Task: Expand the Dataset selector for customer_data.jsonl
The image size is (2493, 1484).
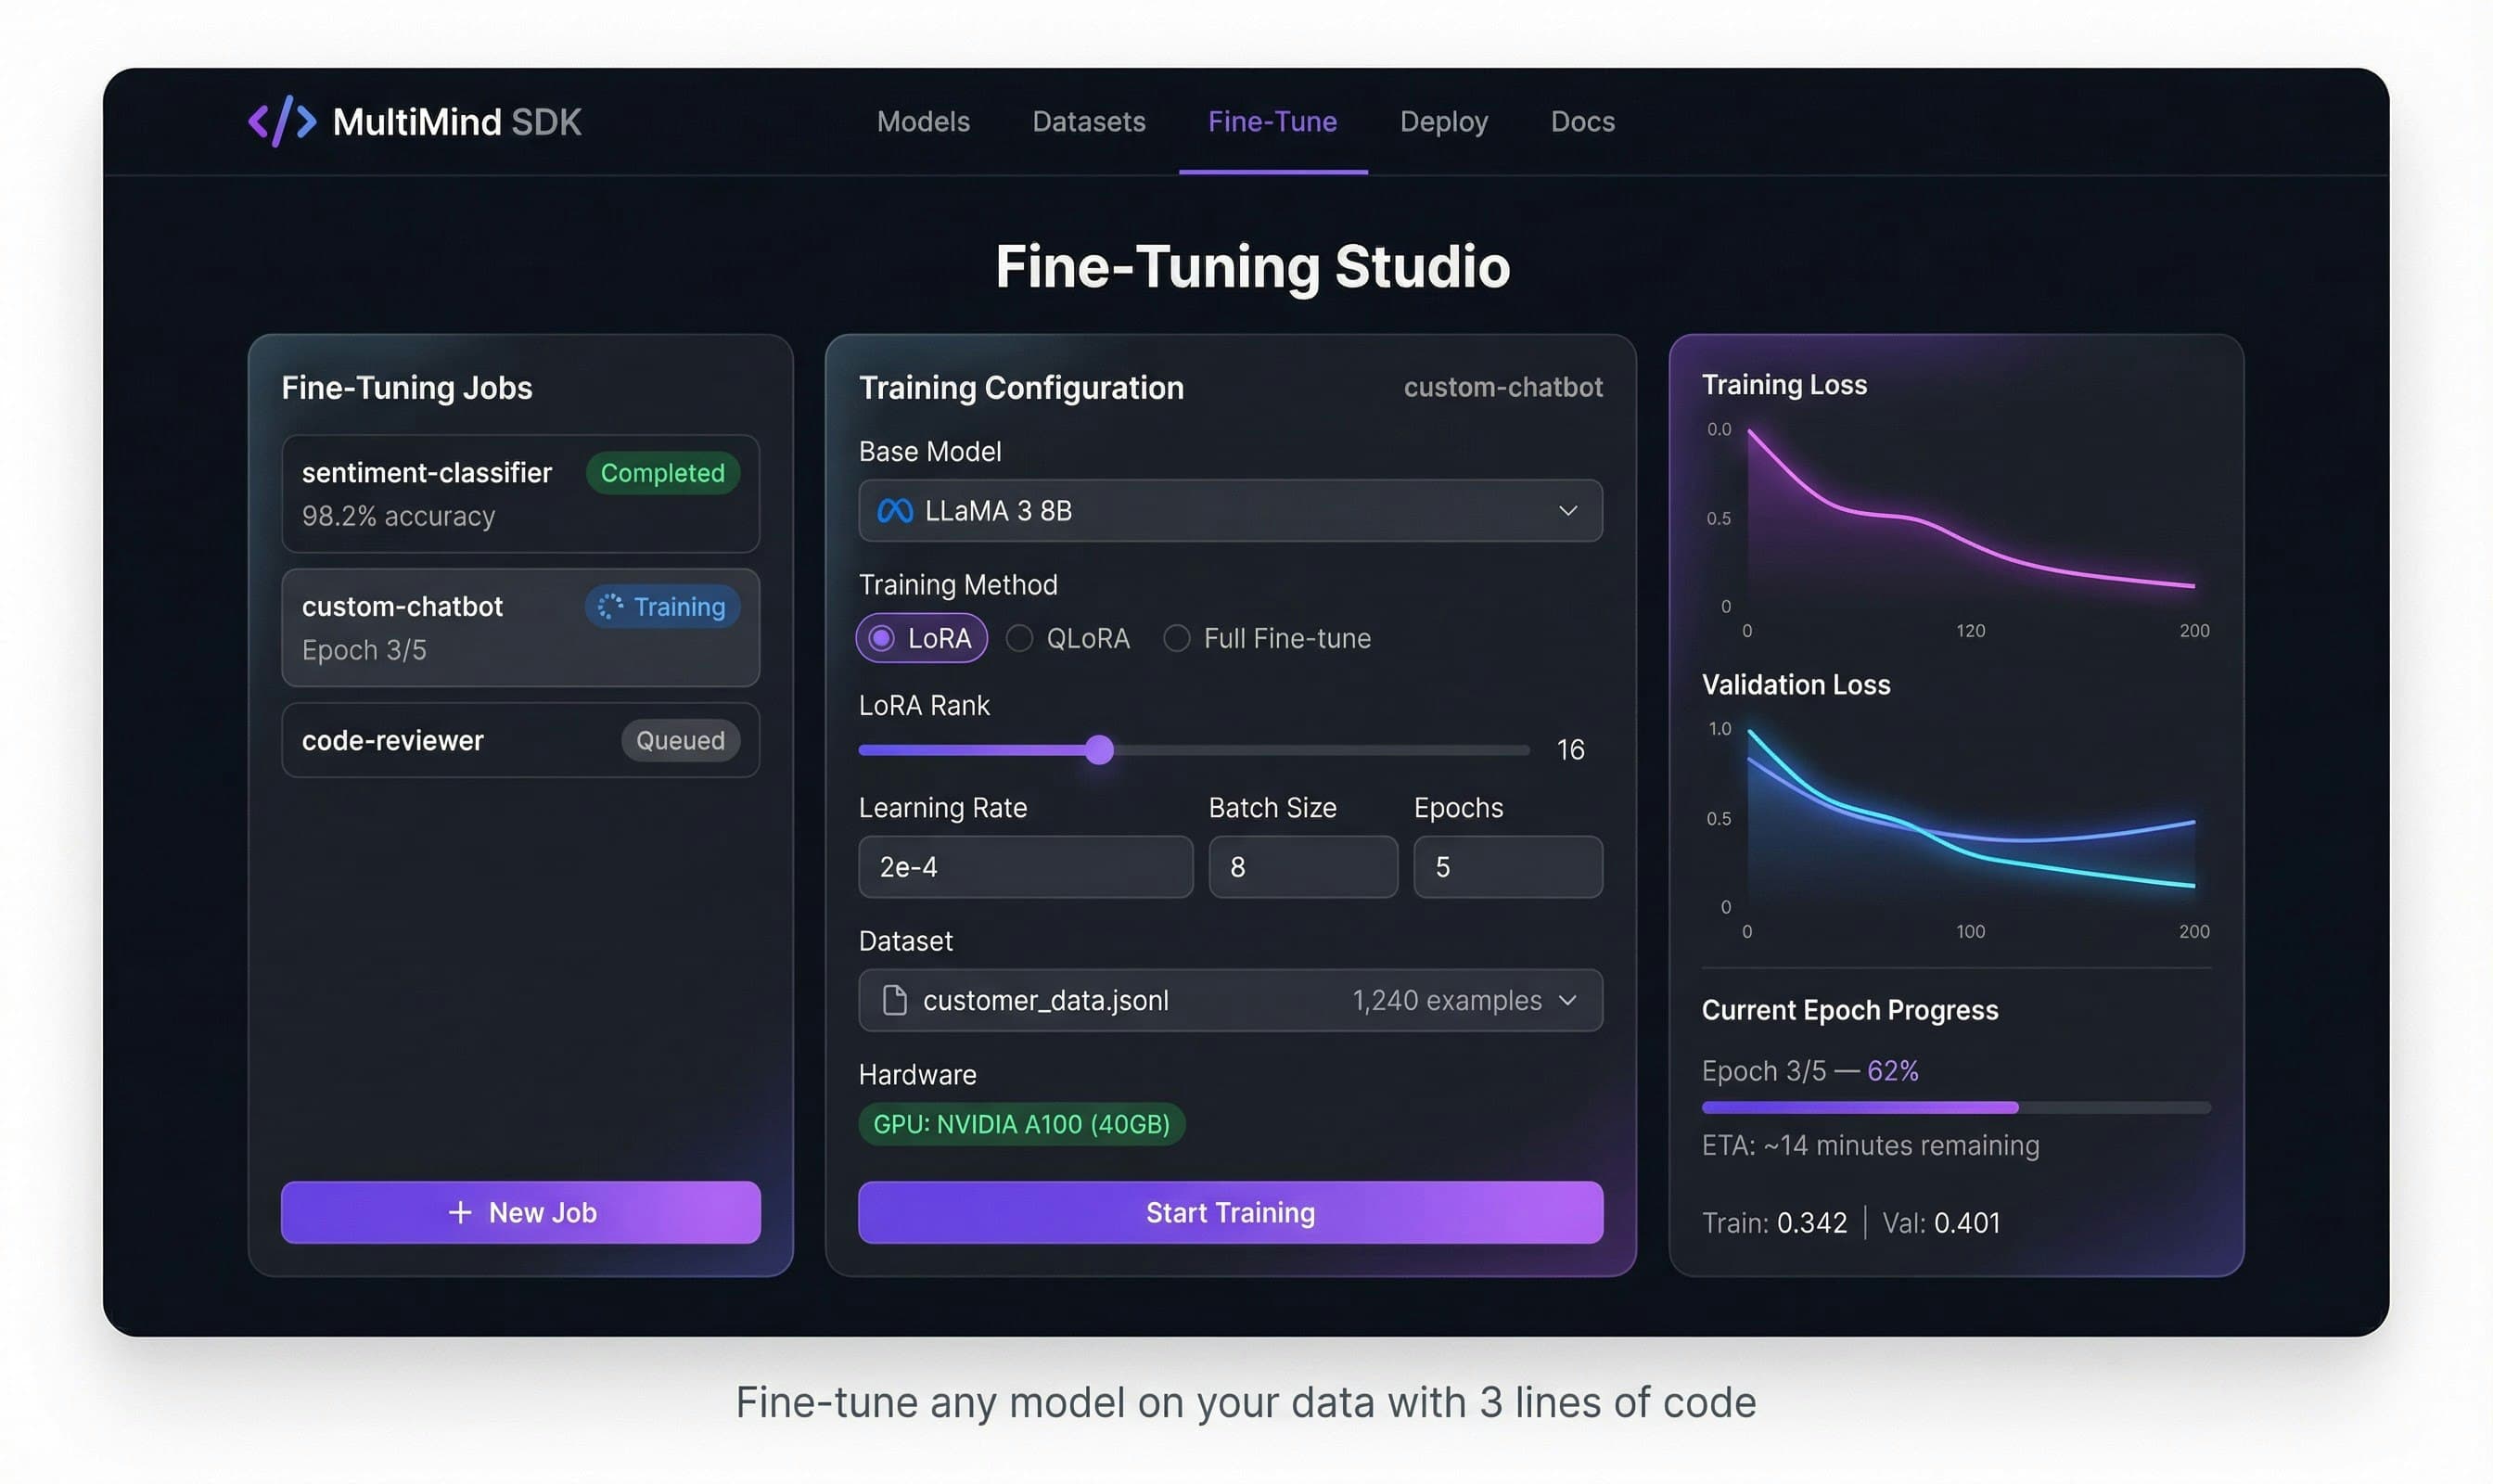Action: pyautogui.click(x=1568, y=999)
